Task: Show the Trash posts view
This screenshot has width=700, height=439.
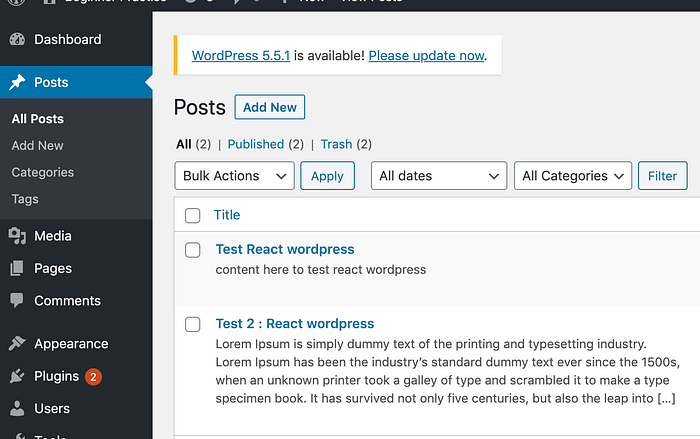Action: (336, 144)
